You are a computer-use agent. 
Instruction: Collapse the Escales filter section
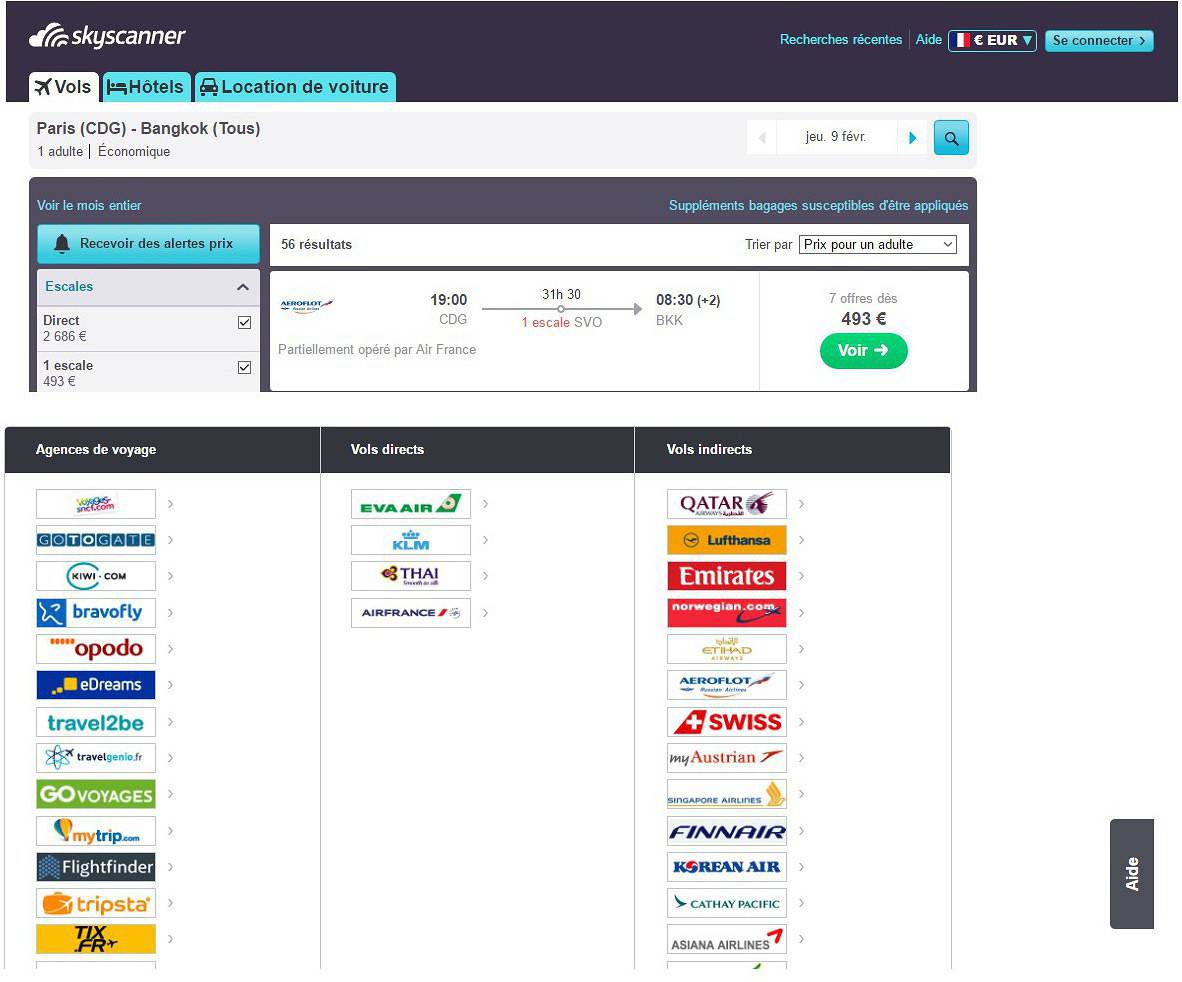[242, 287]
